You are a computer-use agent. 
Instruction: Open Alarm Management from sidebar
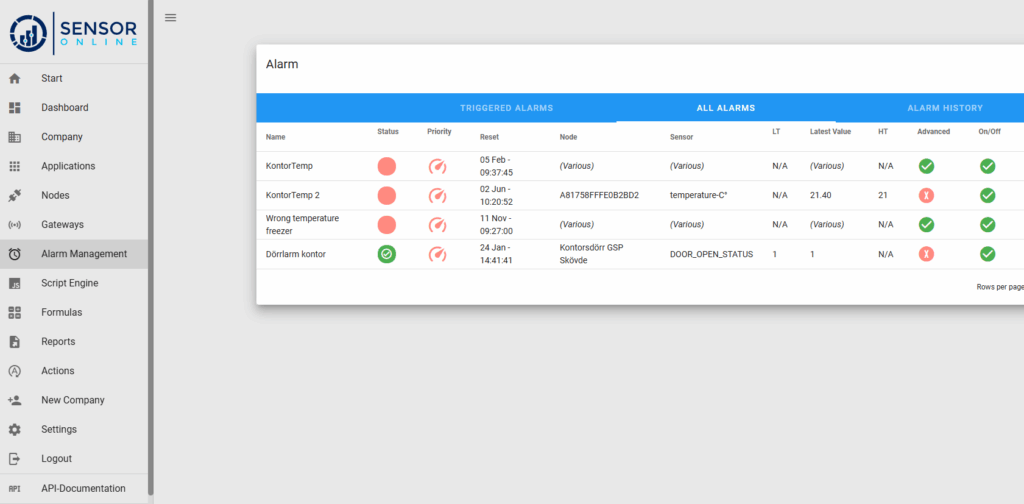83,254
